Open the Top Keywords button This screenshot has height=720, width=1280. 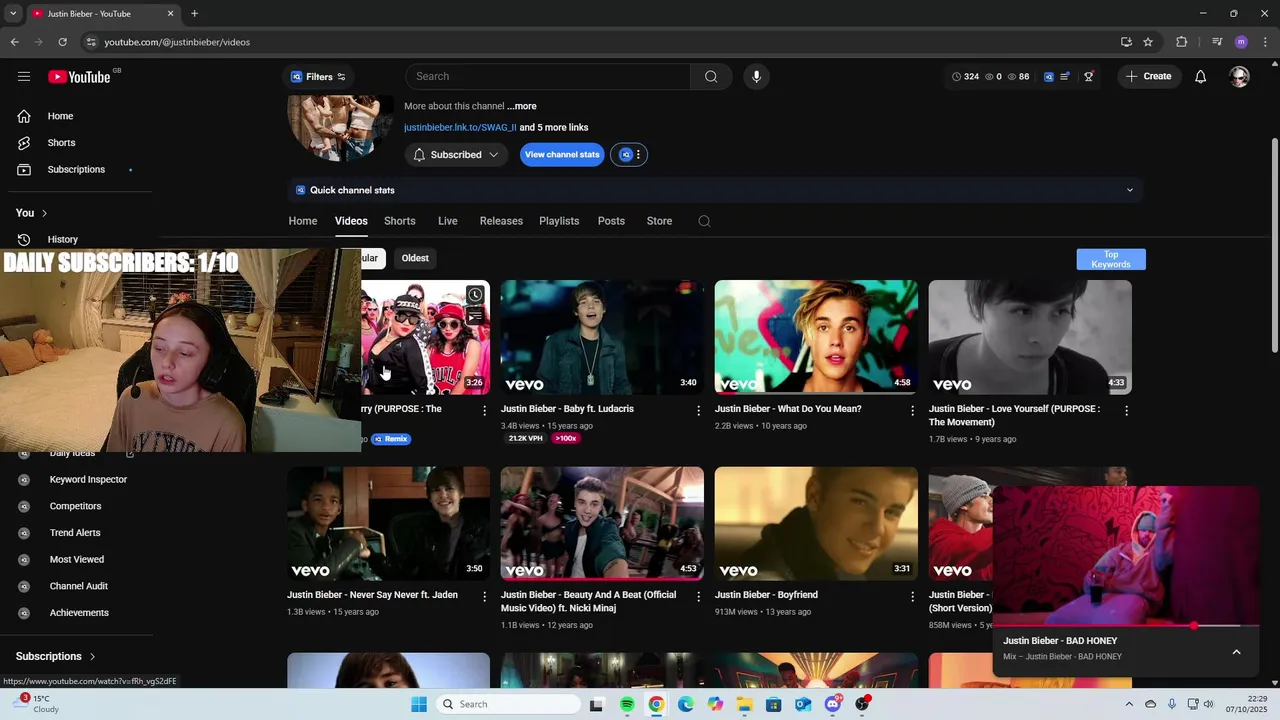[x=1111, y=259]
